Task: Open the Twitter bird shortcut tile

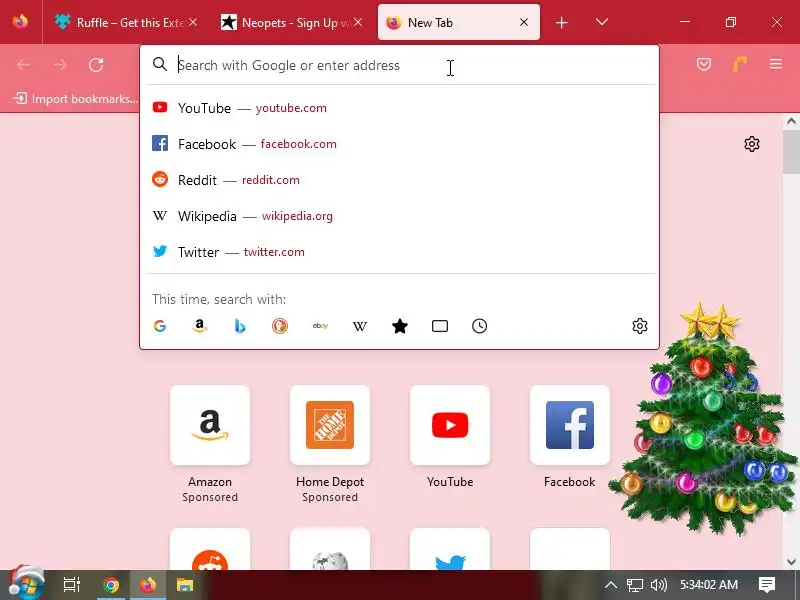Action: (x=450, y=549)
